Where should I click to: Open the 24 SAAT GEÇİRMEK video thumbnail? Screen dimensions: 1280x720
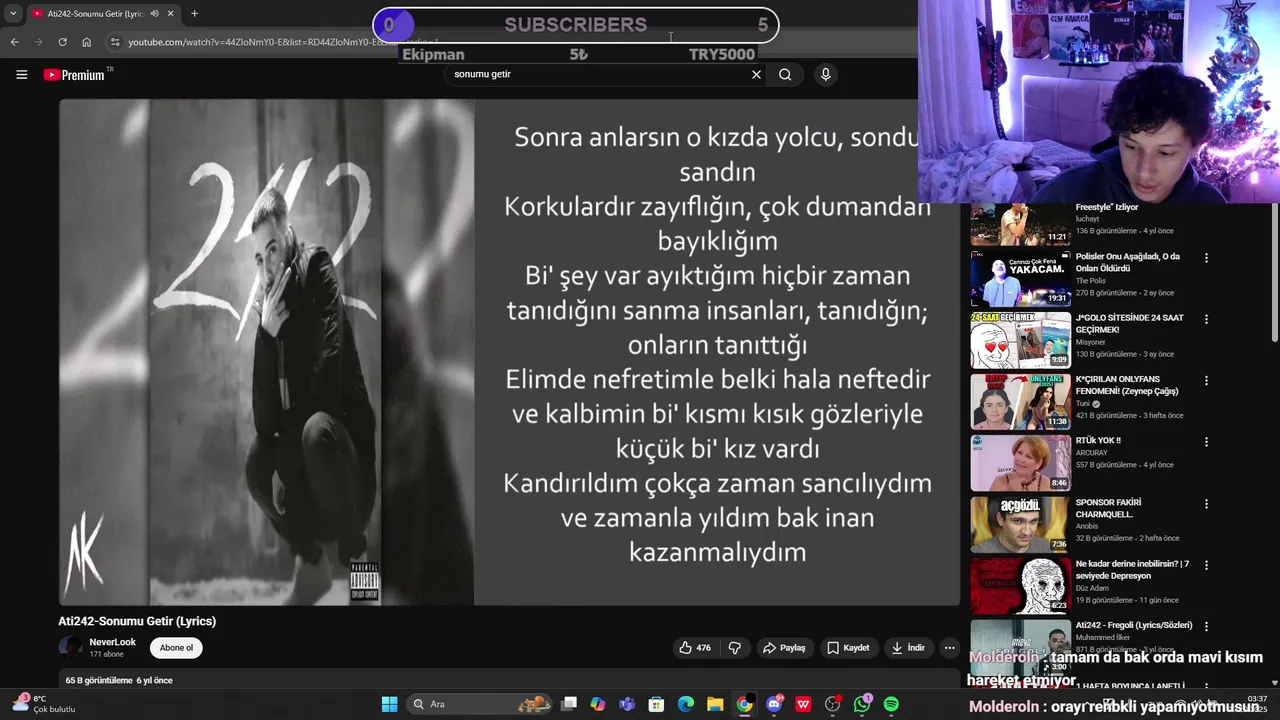pos(1020,340)
